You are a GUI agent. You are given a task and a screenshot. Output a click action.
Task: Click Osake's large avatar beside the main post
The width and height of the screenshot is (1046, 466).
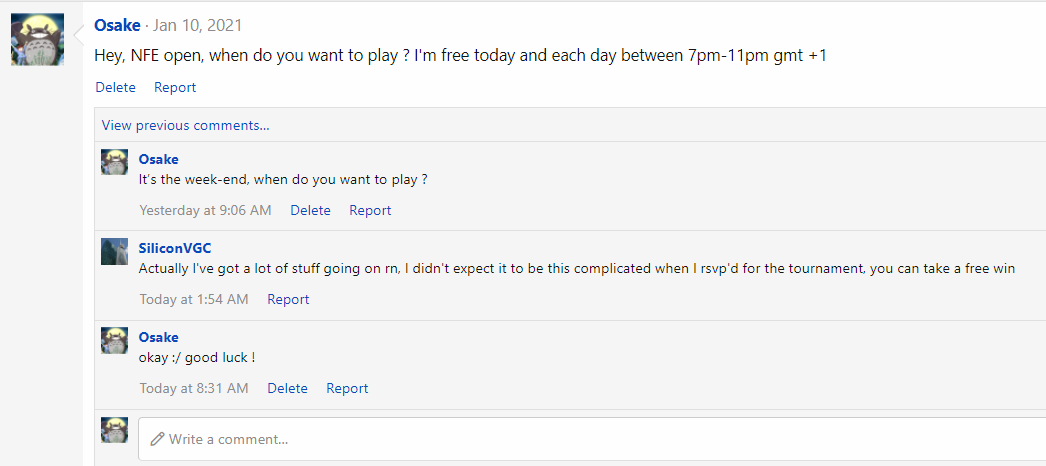click(x=37, y=40)
